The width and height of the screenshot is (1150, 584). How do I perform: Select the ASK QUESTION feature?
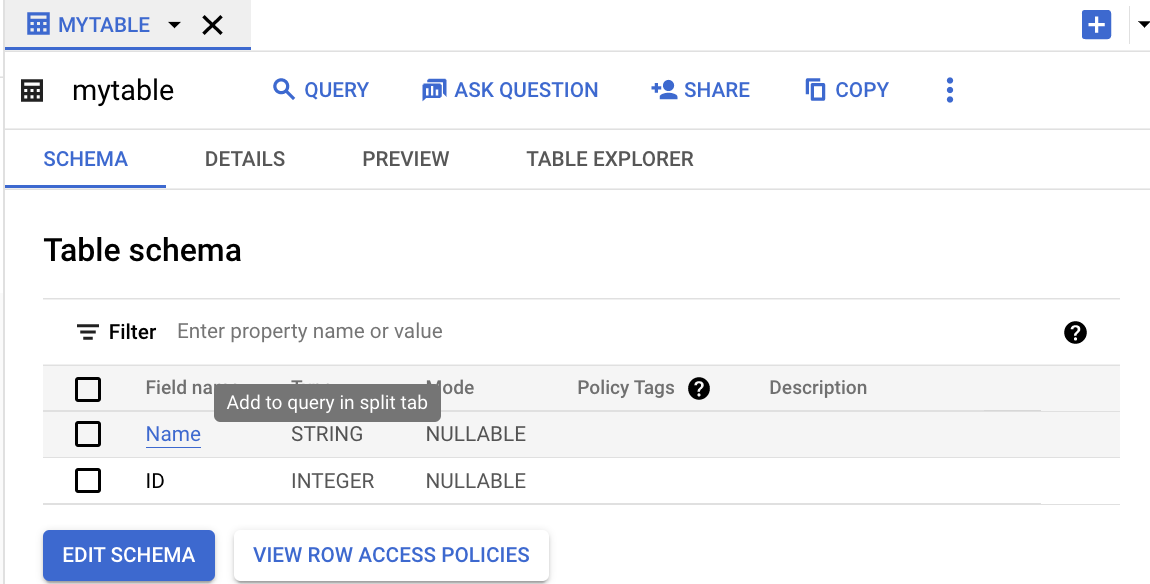509,90
